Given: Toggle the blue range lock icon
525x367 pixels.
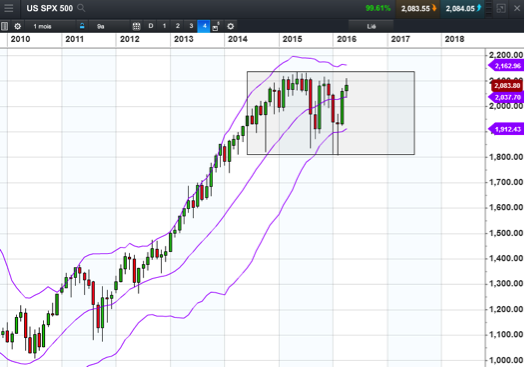Looking at the screenshot, I should 82,26.
